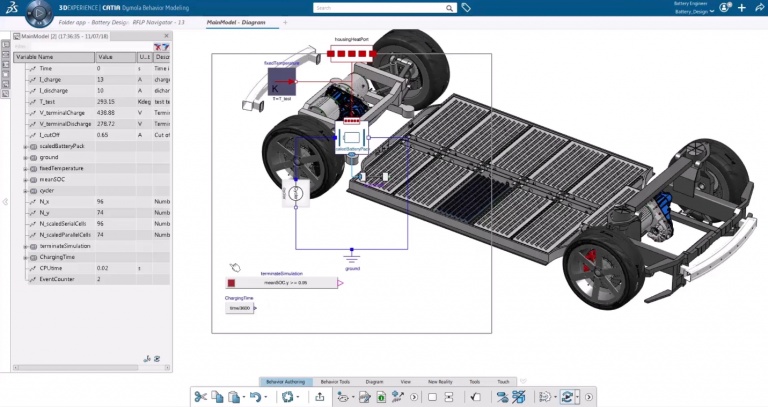Click the ground symbol in diagram

pyautogui.click(x=352, y=257)
